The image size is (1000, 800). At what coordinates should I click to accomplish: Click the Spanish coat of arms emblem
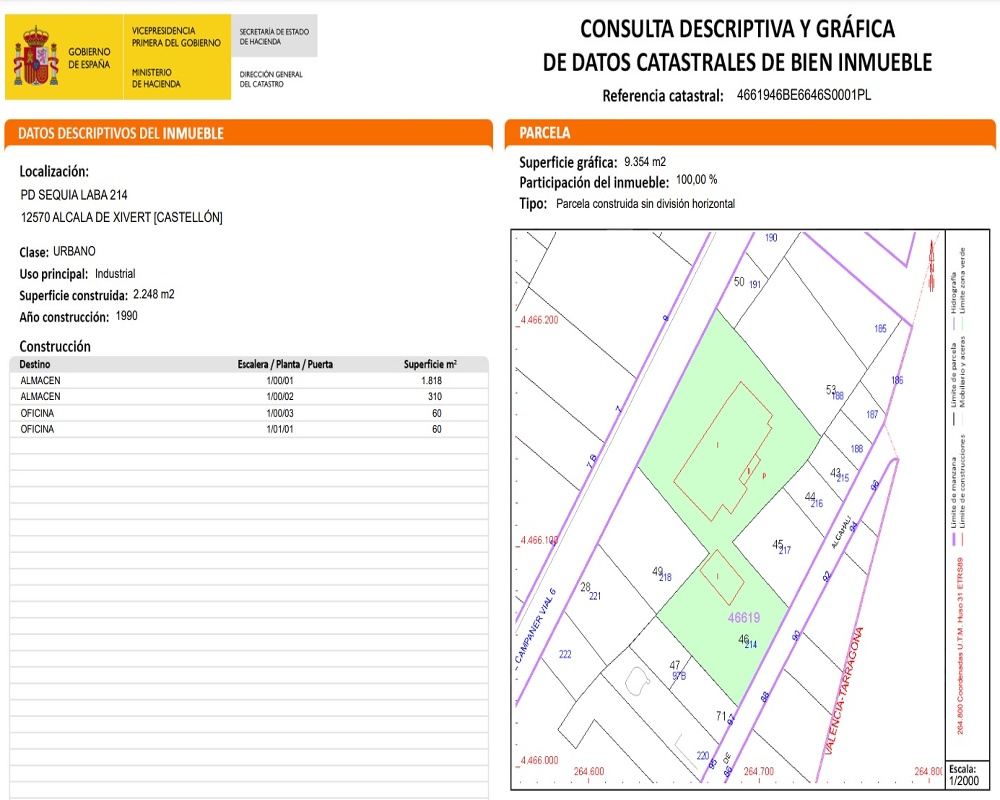click(x=36, y=57)
